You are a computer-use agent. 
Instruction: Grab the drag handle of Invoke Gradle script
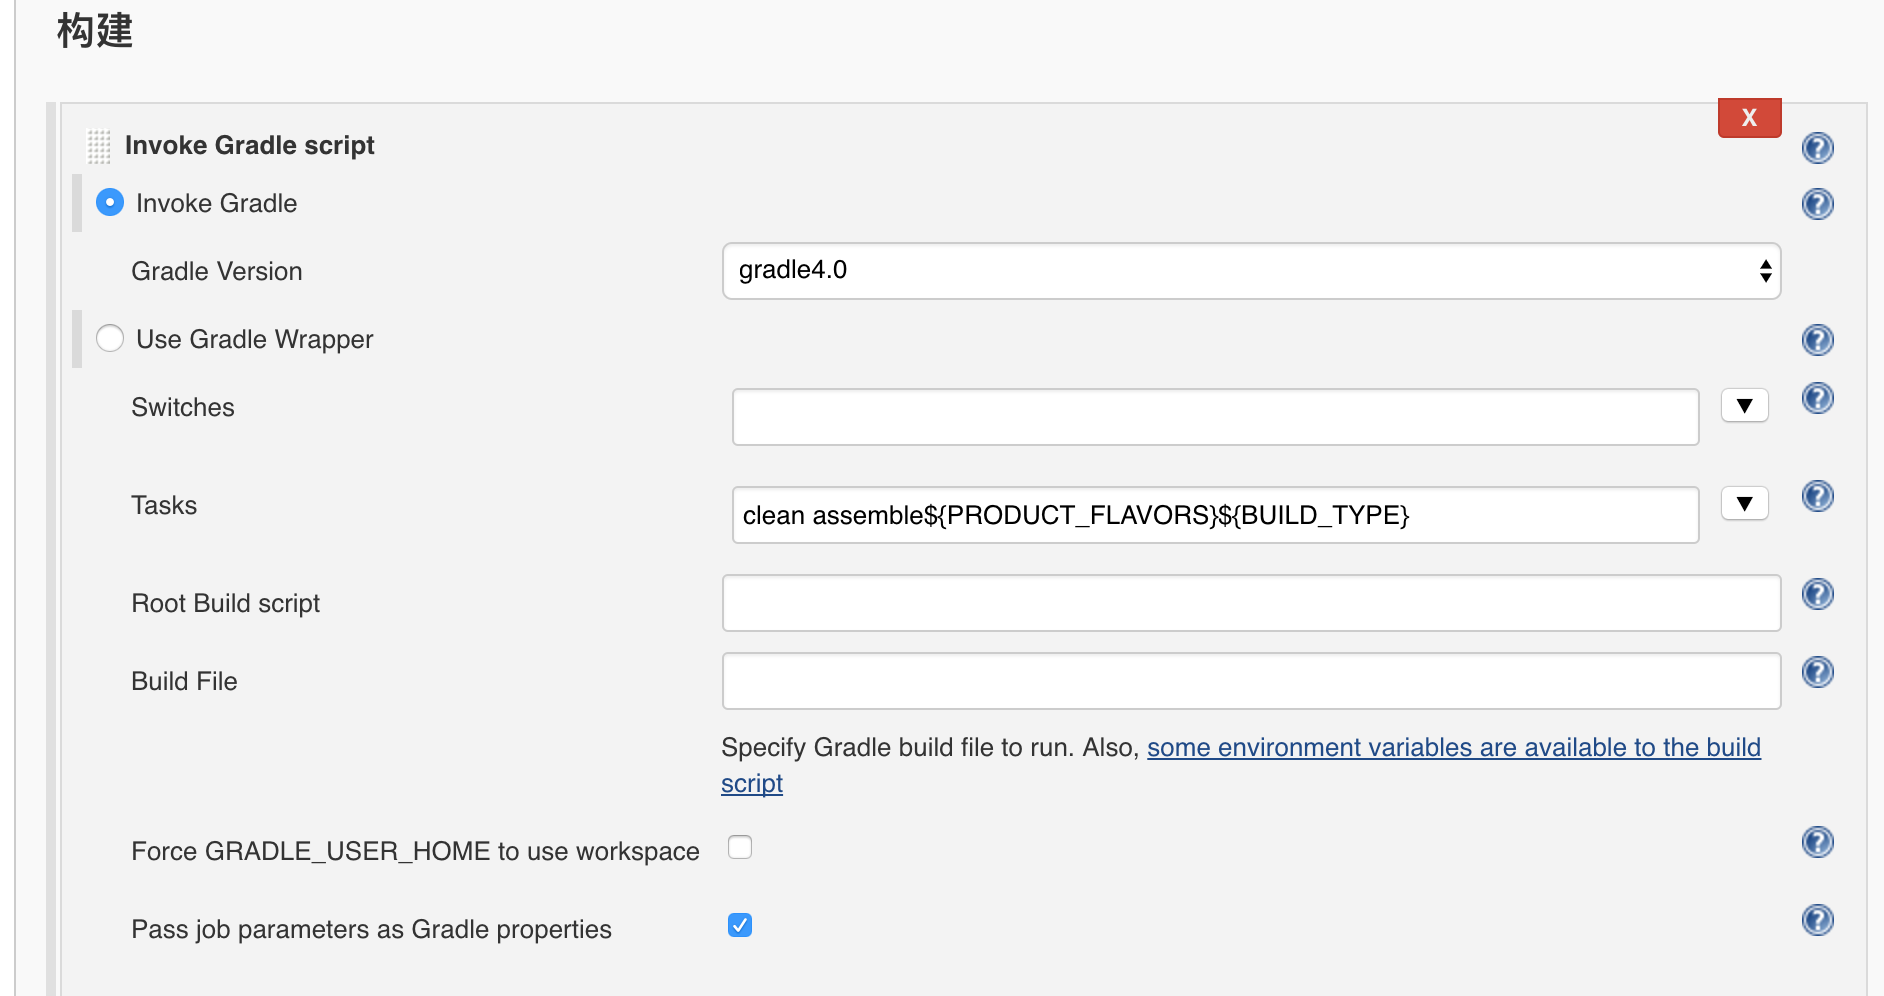(99, 146)
